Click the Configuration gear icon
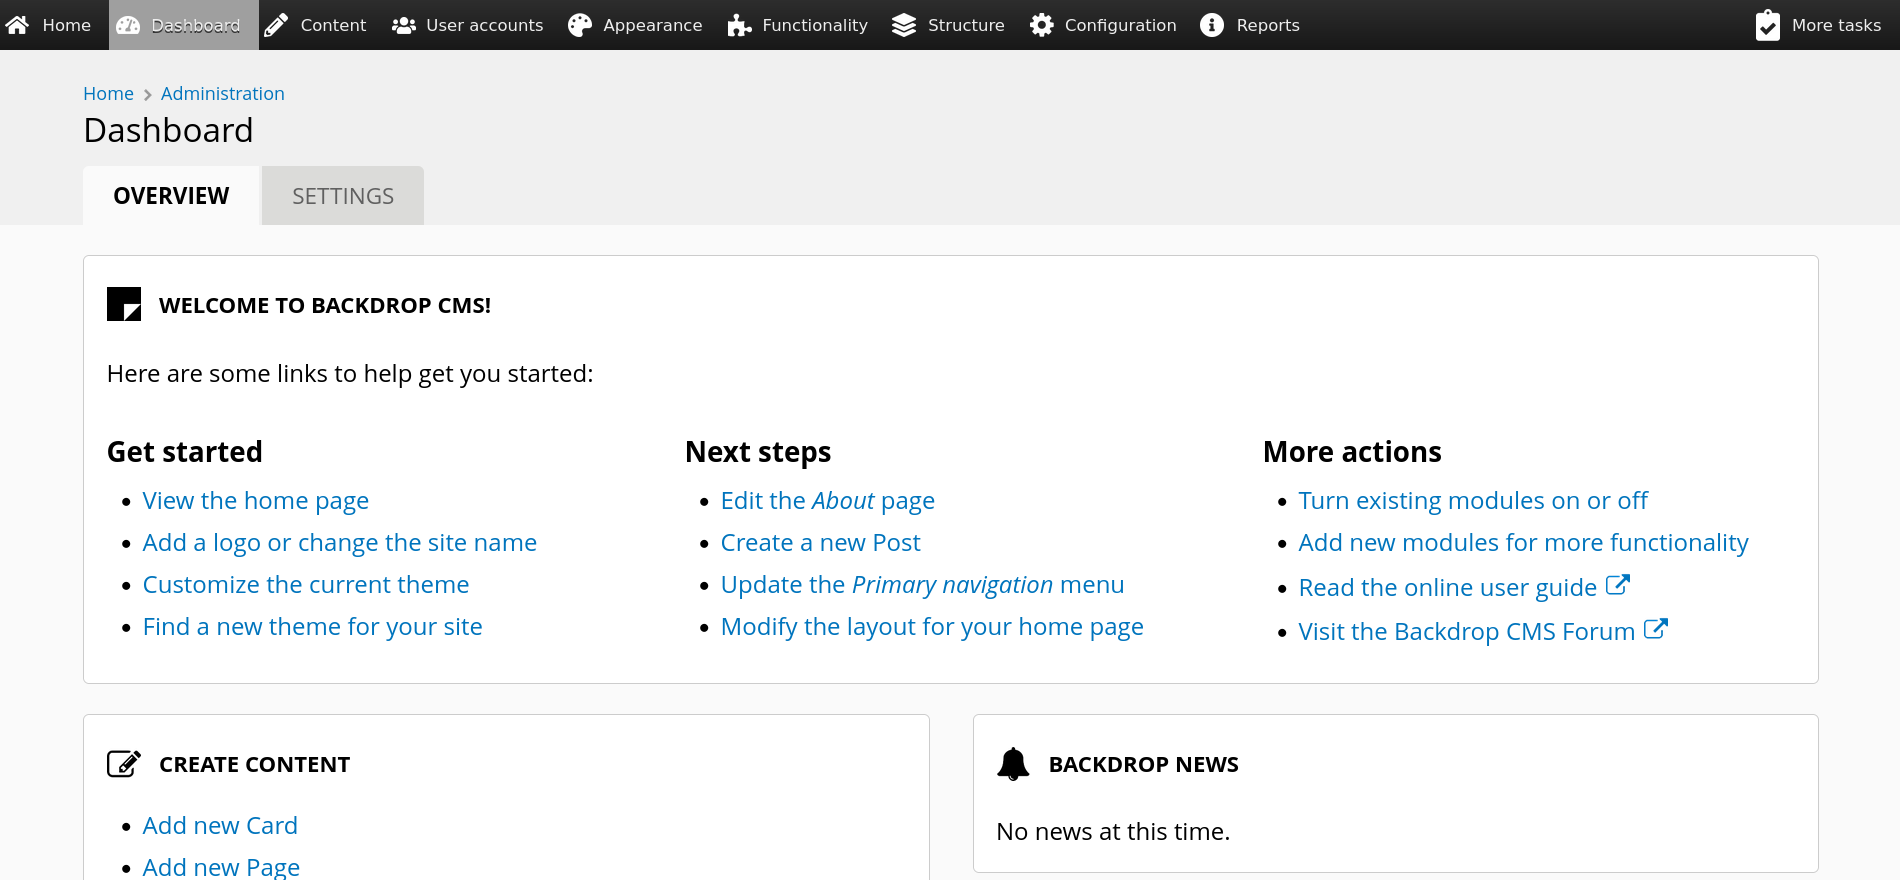This screenshot has height=880, width=1900. coord(1042,25)
